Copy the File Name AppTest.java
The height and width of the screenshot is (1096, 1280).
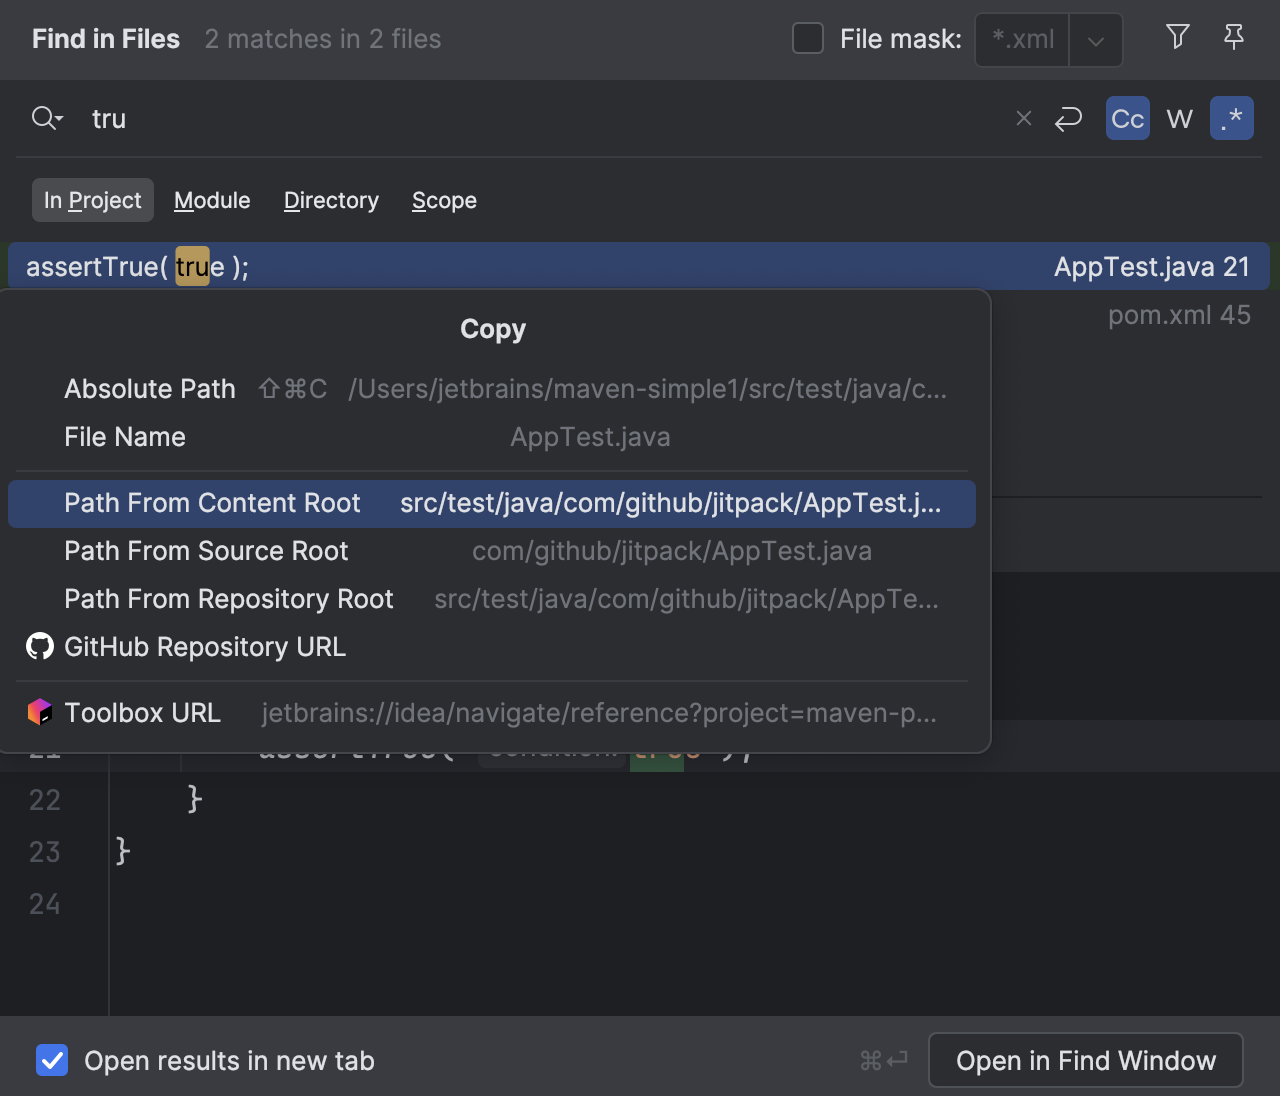pyautogui.click(x=125, y=437)
